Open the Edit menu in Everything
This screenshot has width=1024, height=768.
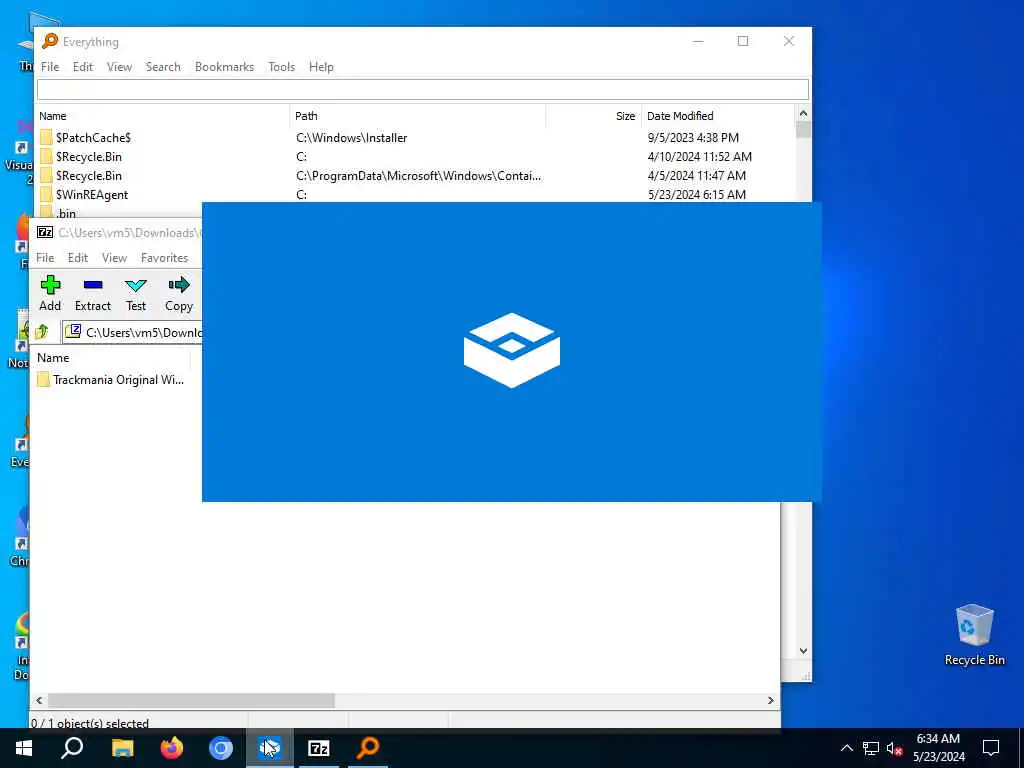[83, 67]
